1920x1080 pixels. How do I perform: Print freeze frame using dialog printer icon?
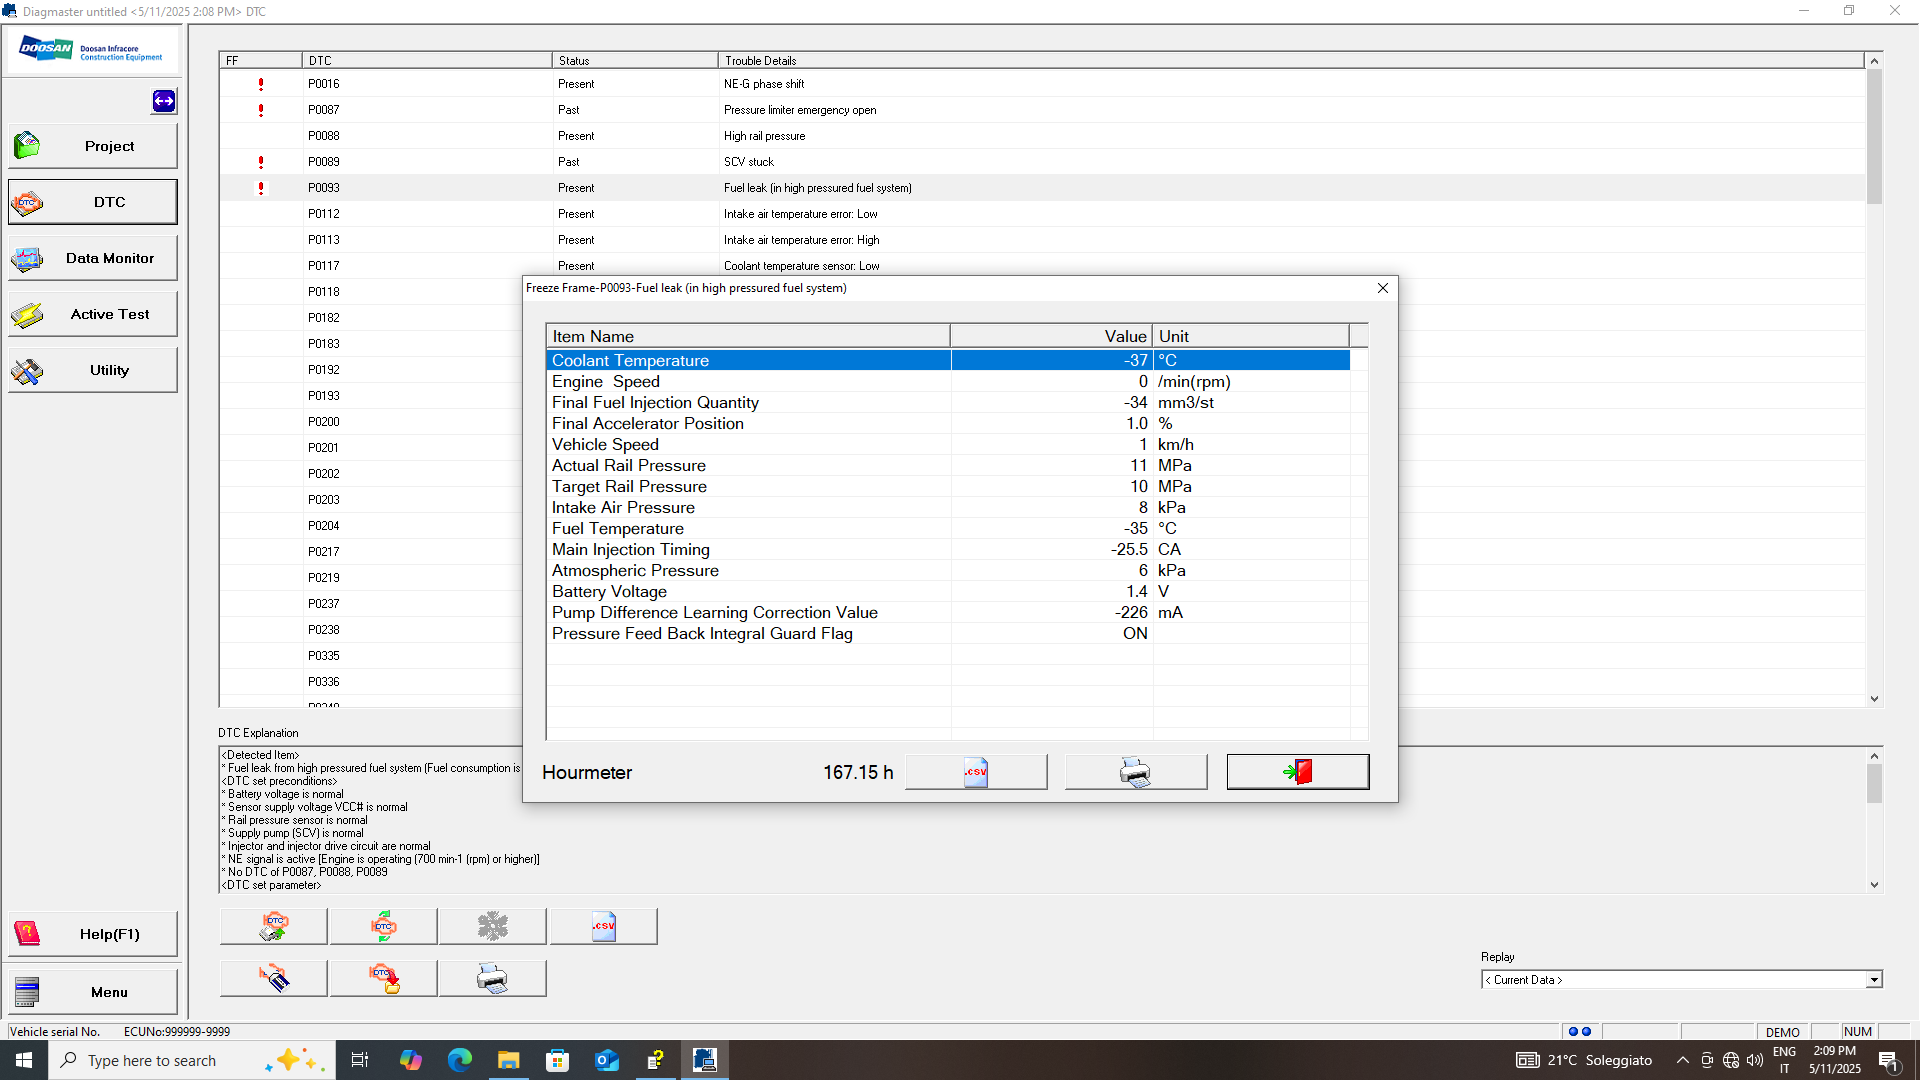click(x=1136, y=772)
